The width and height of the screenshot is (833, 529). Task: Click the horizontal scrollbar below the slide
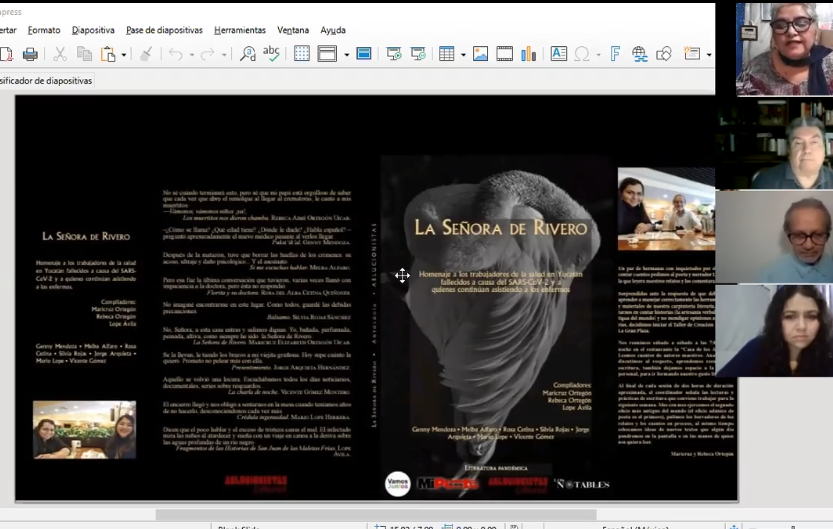pyautogui.click(x=376, y=515)
